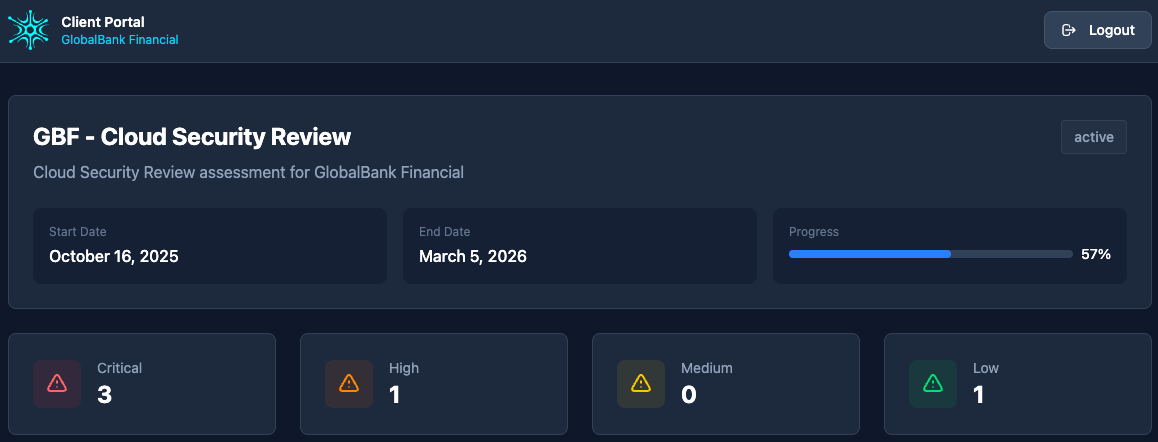Click the Client Portal snowflake logo
Image resolution: width=1158 pixels, height=442 pixels.
(28, 30)
